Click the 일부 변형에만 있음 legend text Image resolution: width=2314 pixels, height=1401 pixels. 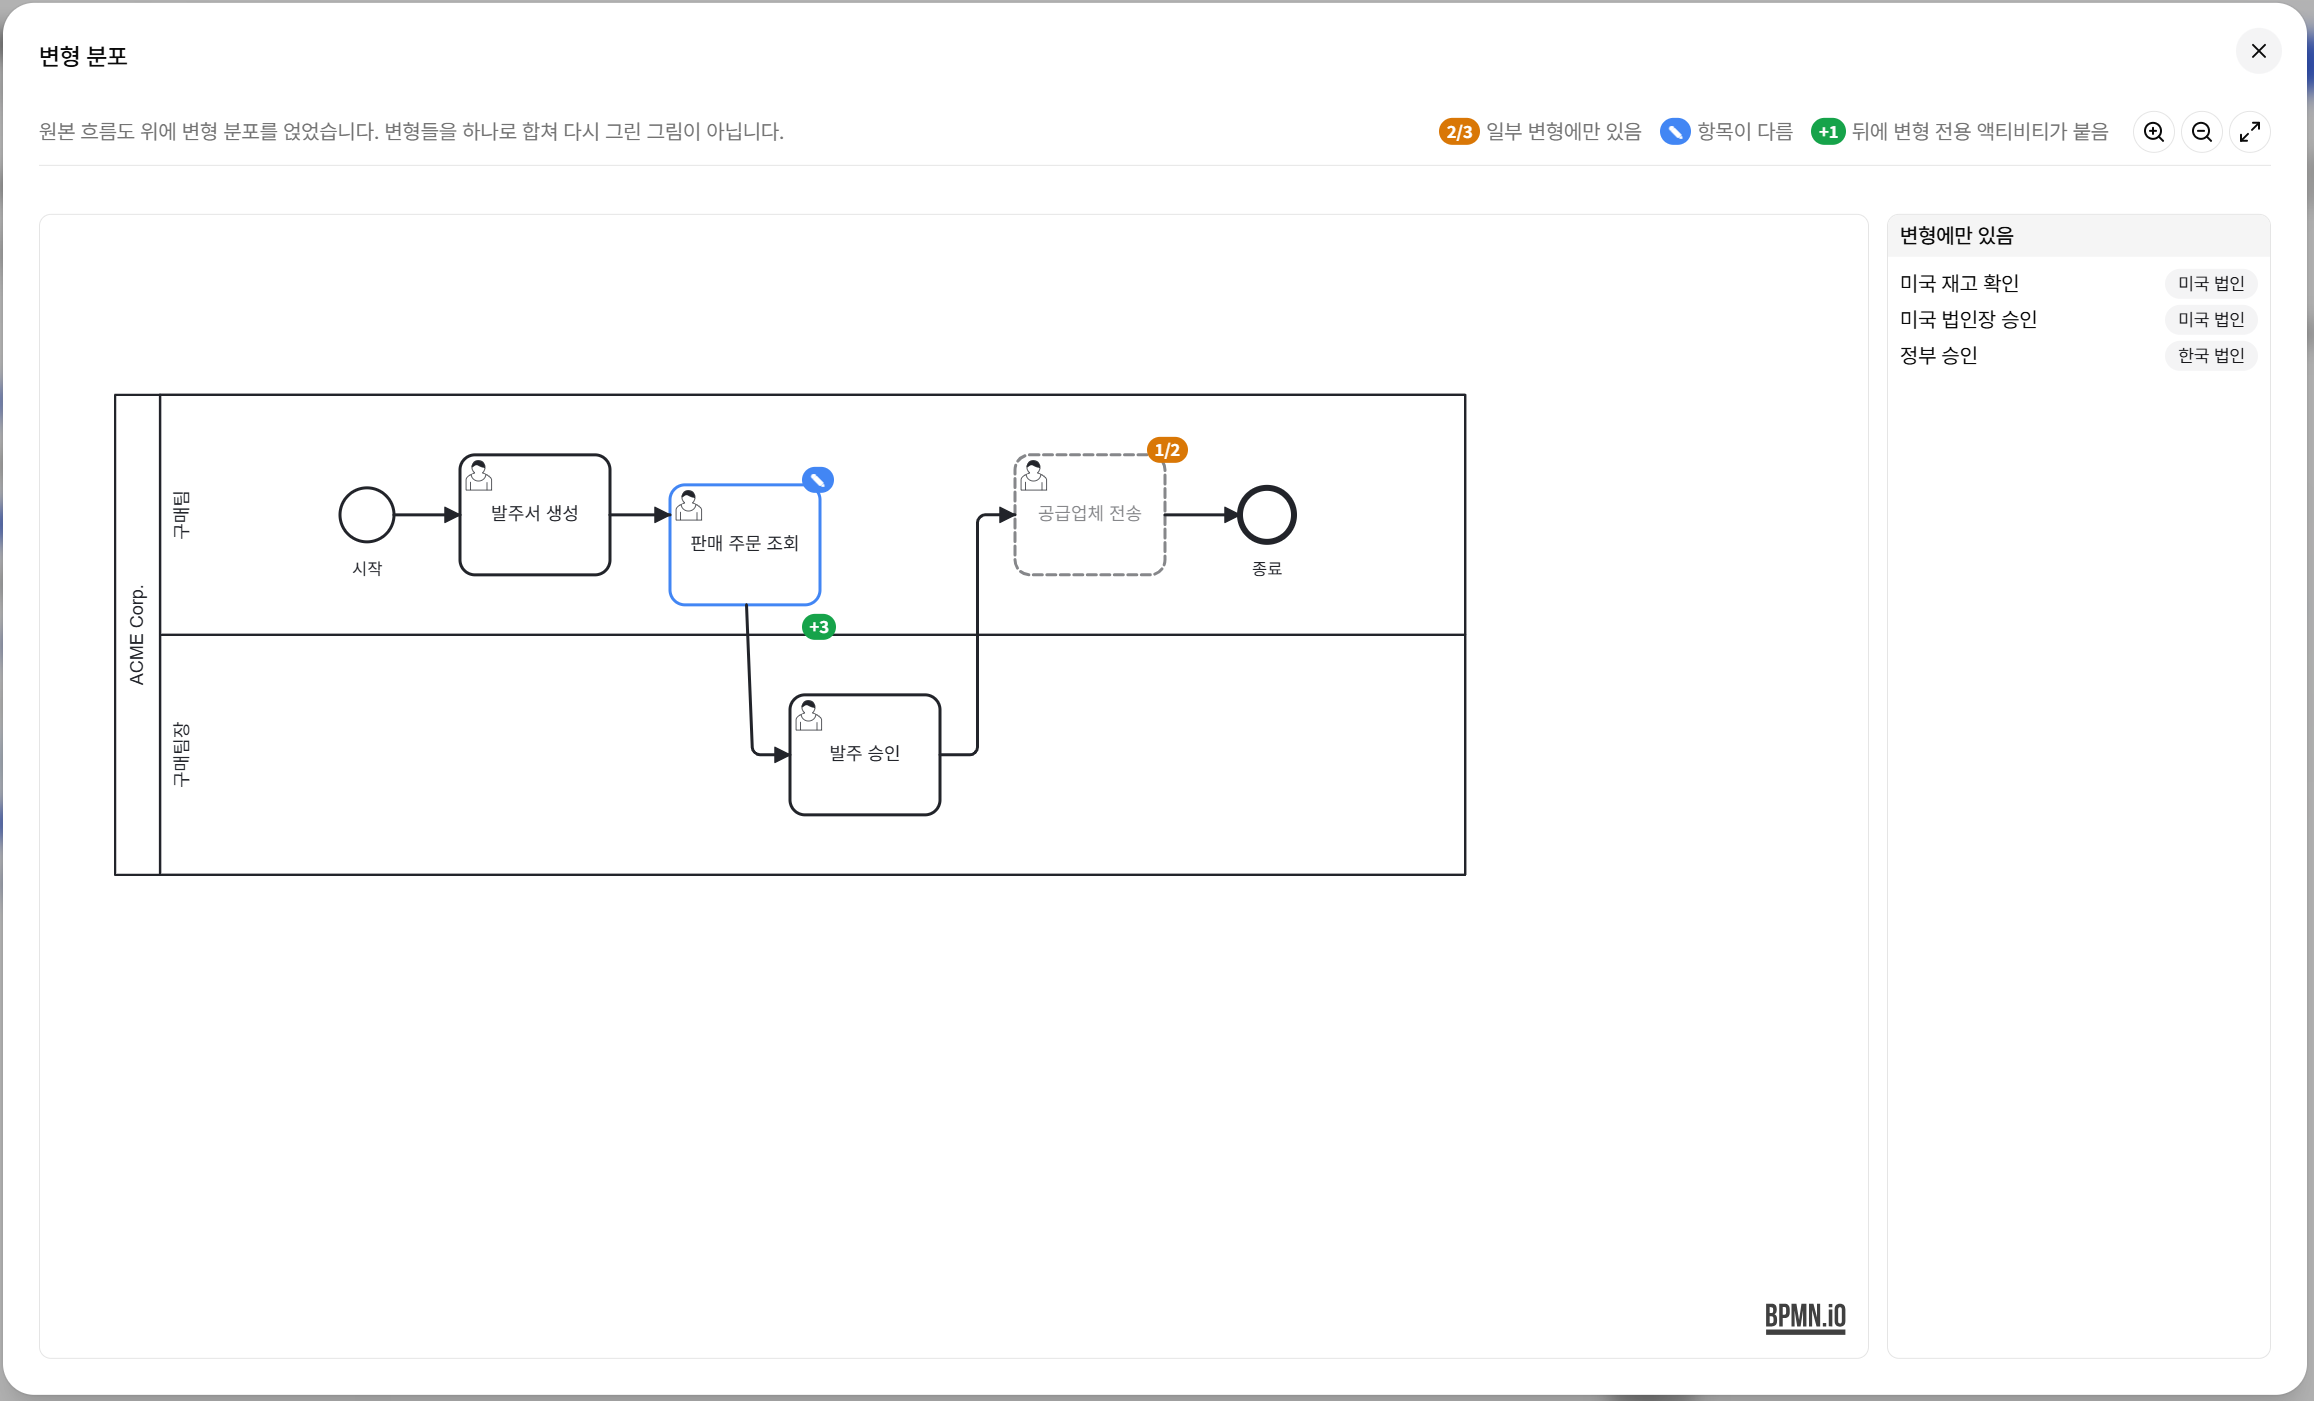tap(1564, 132)
